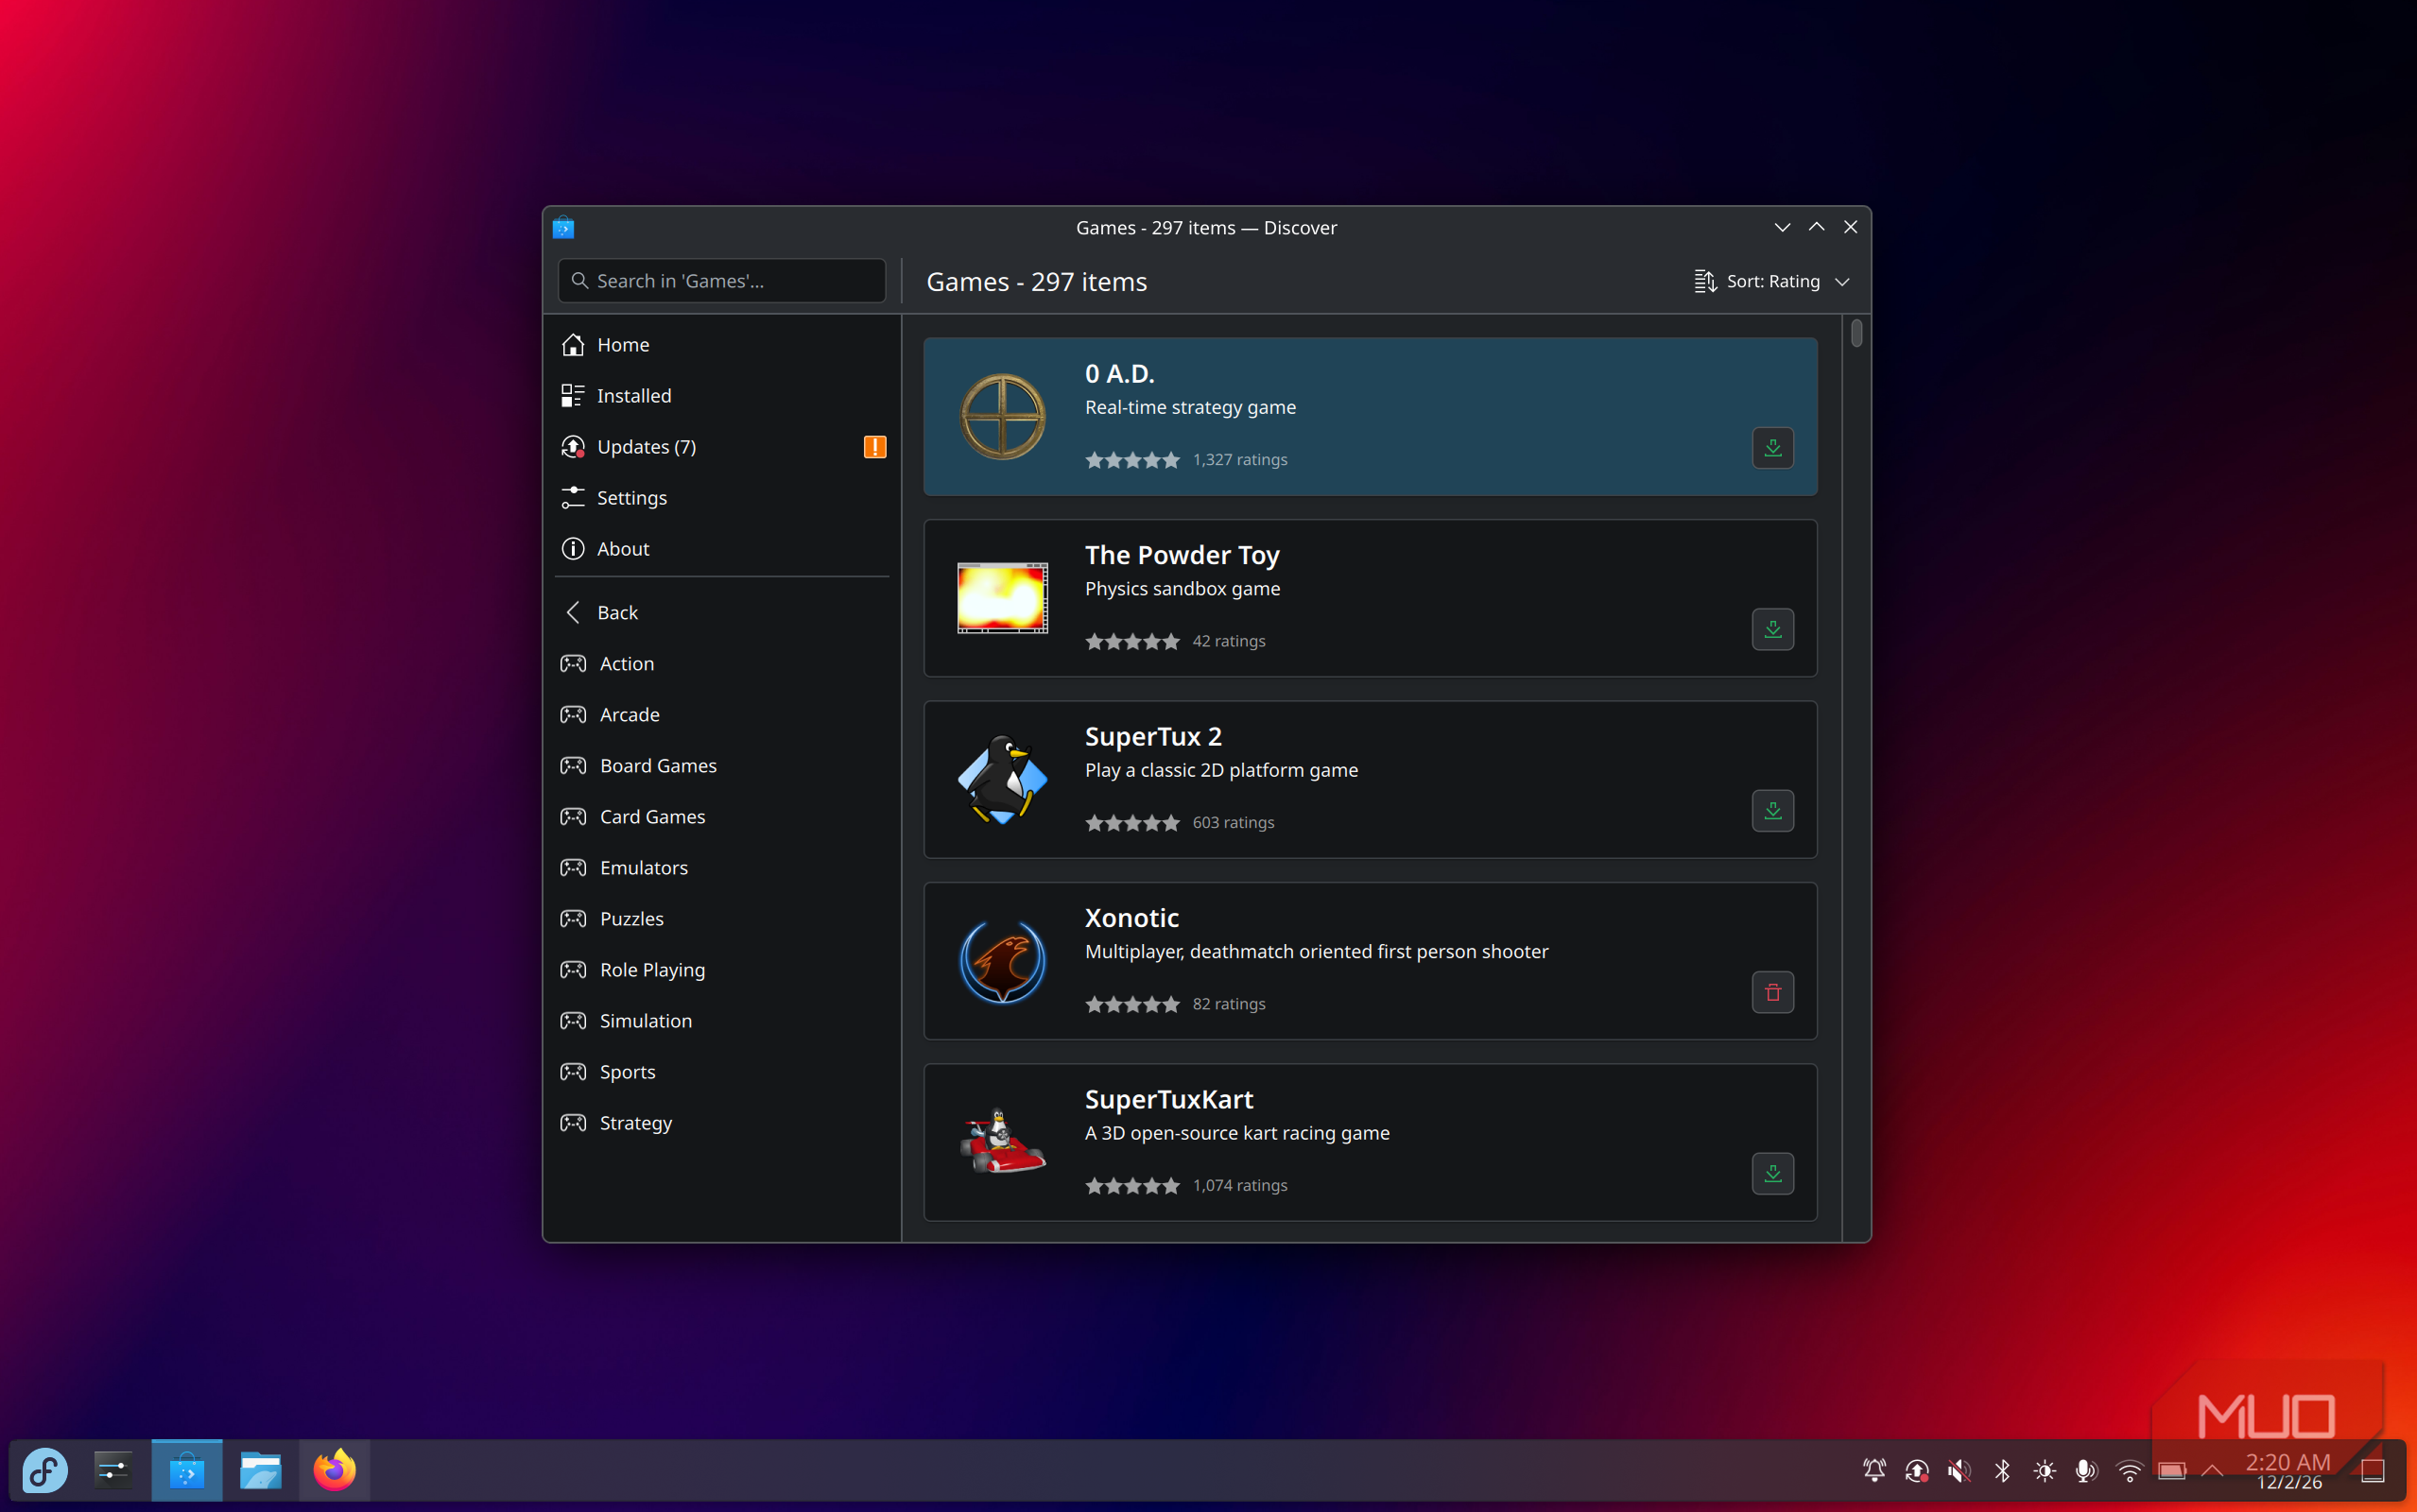
Task: Open the software updates tray icon
Action: pos(1916,1470)
